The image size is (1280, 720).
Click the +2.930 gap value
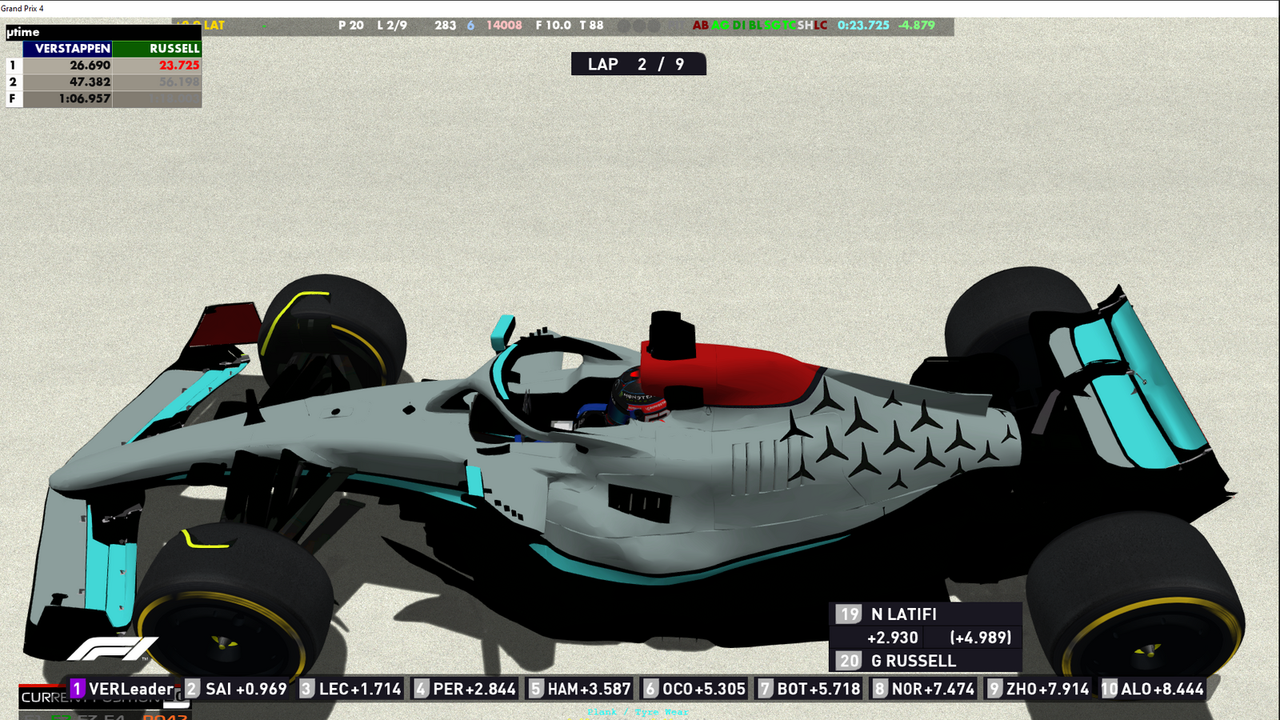pos(892,638)
